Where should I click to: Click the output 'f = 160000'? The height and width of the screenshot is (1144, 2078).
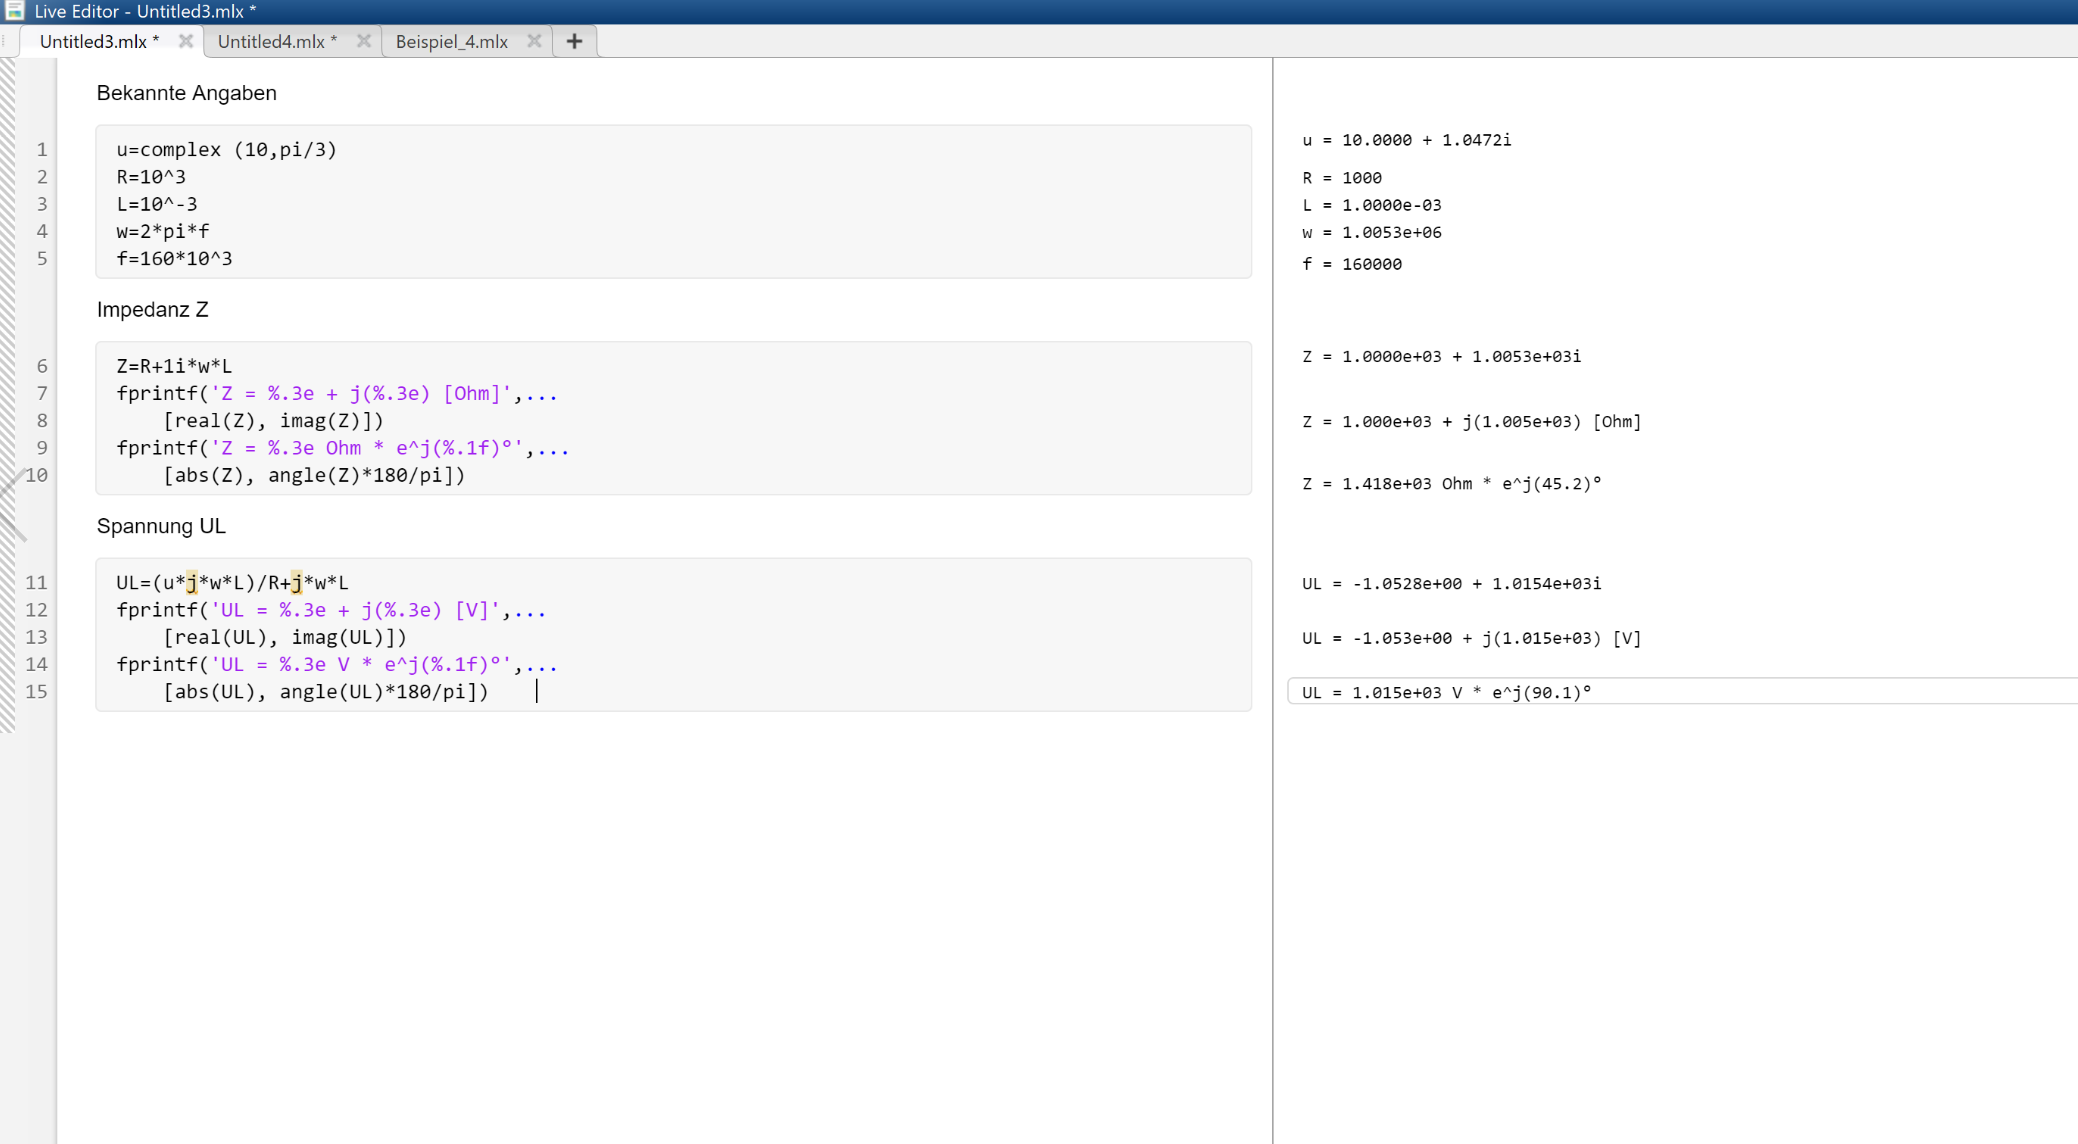coord(1351,264)
